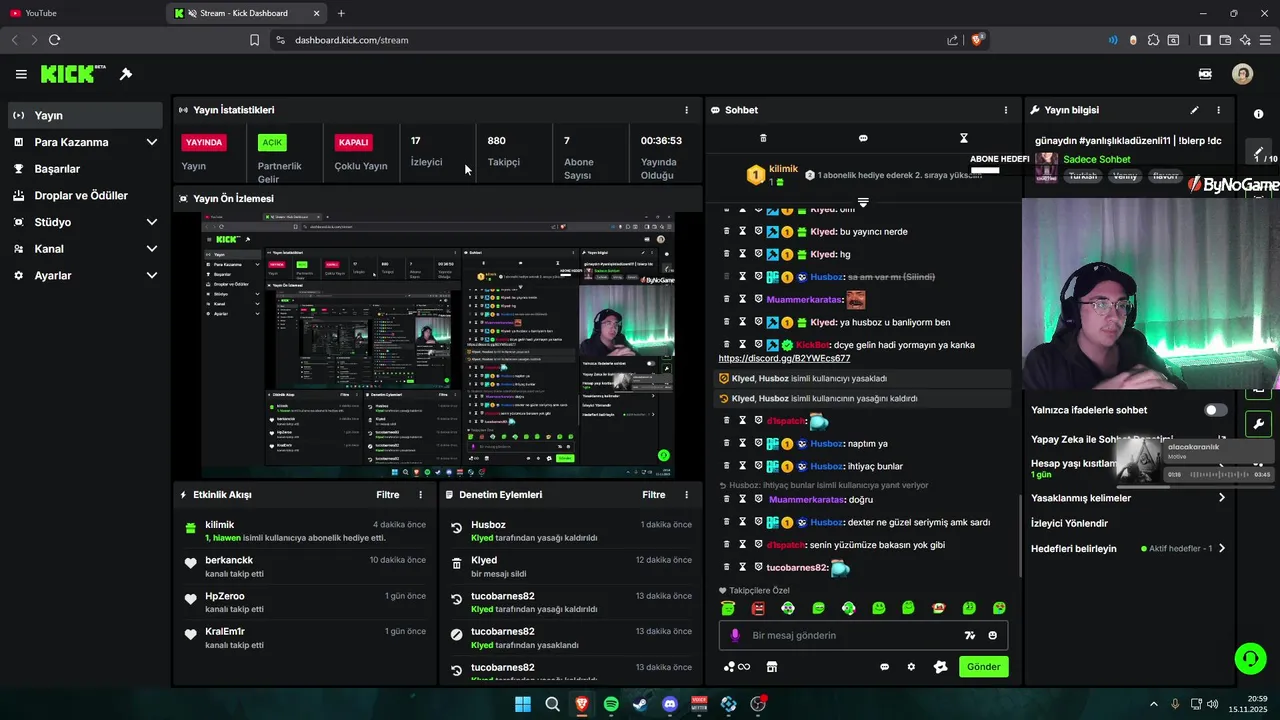Edit stream info with pencil icon
Viewport: 1280px width, 720px height.
[x=1194, y=110]
